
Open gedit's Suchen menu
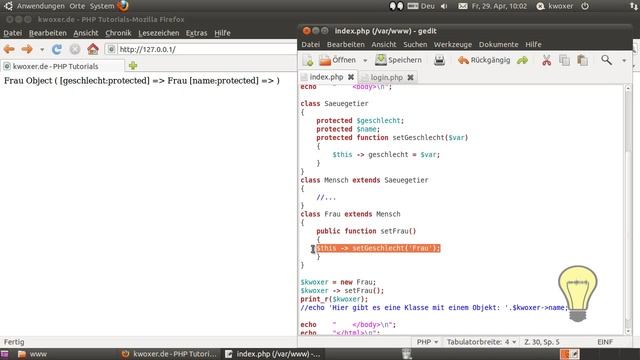tap(415, 44)
